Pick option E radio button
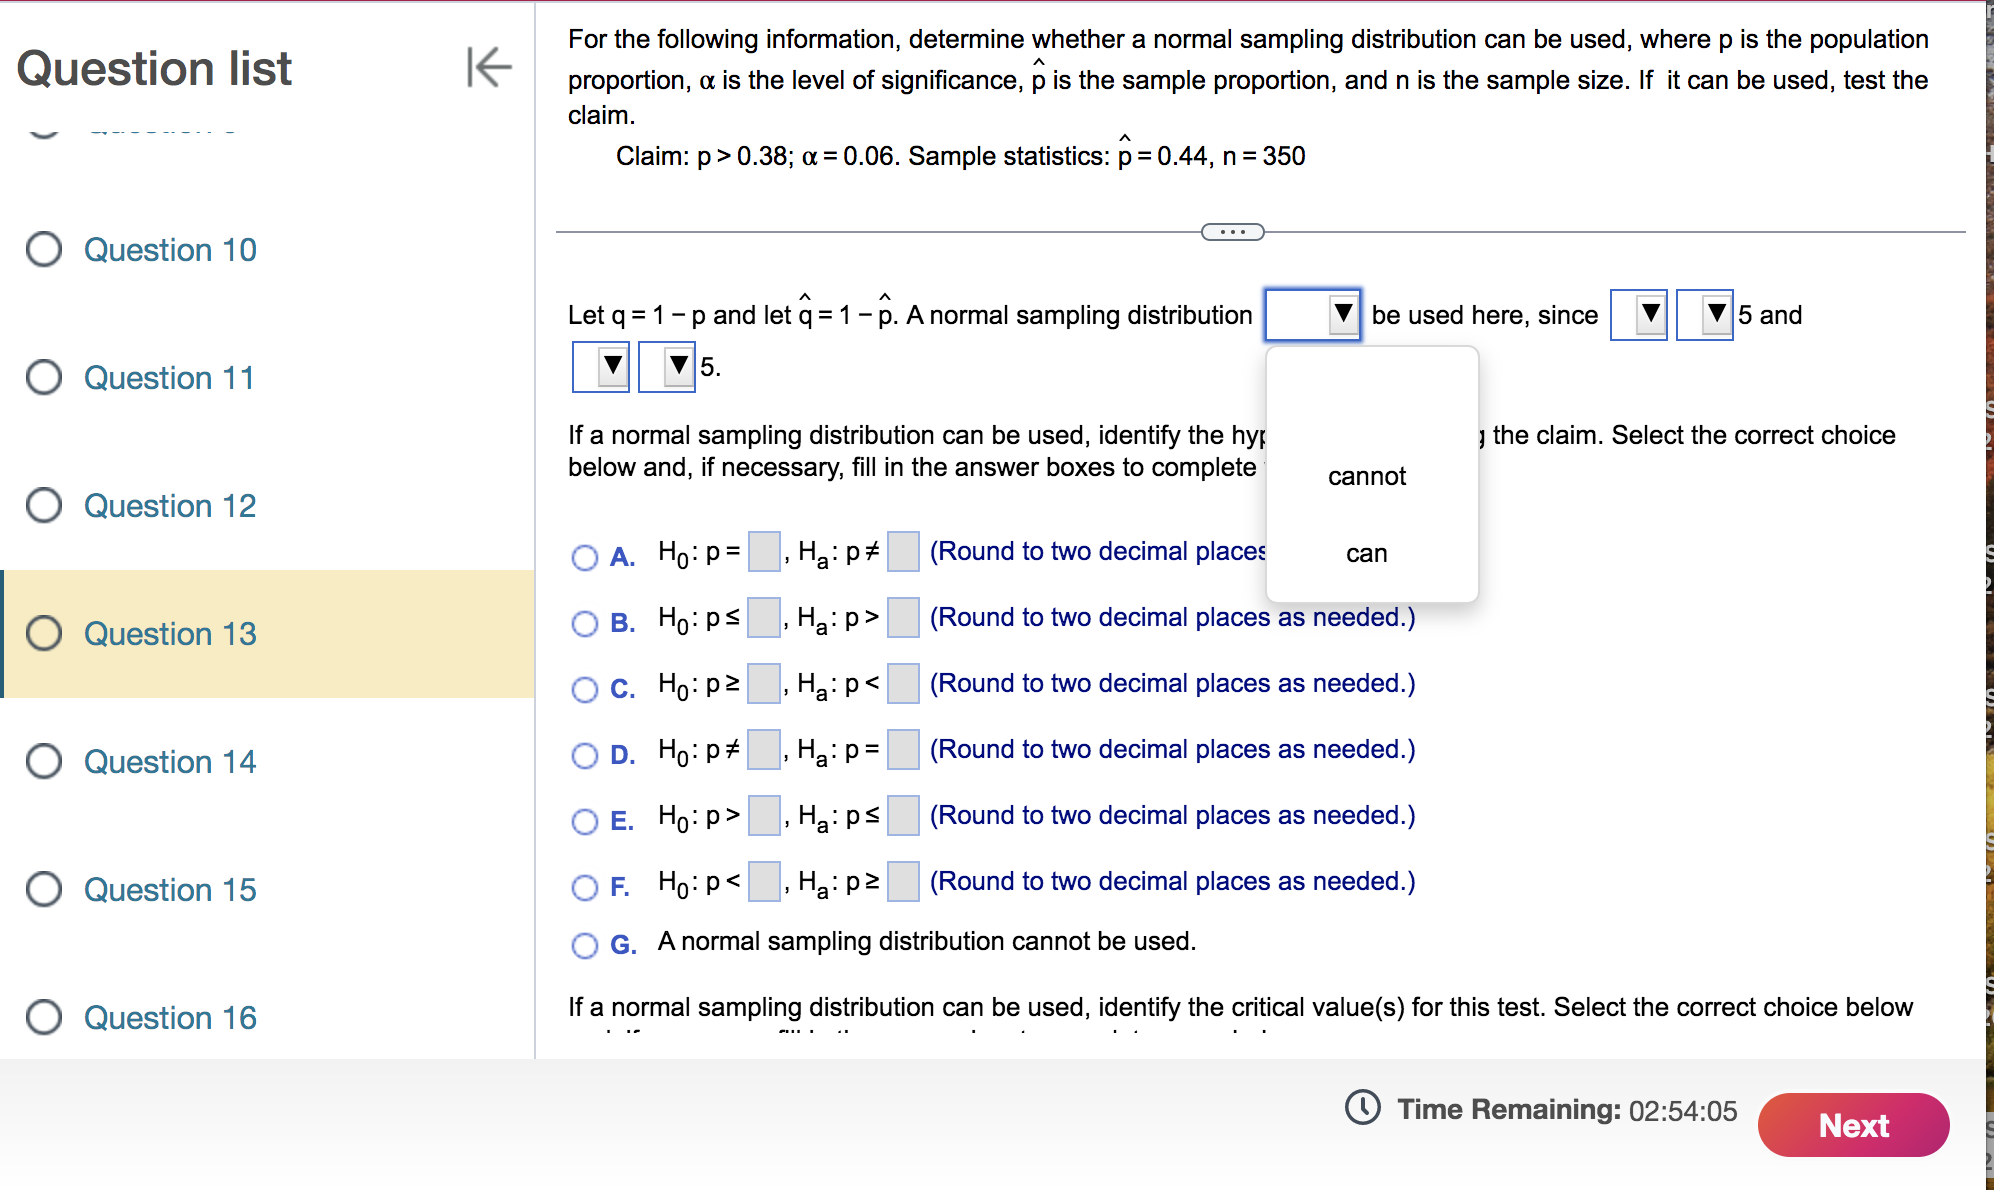Viewport: 1994px width, 1190px height. tap(585, 821)
